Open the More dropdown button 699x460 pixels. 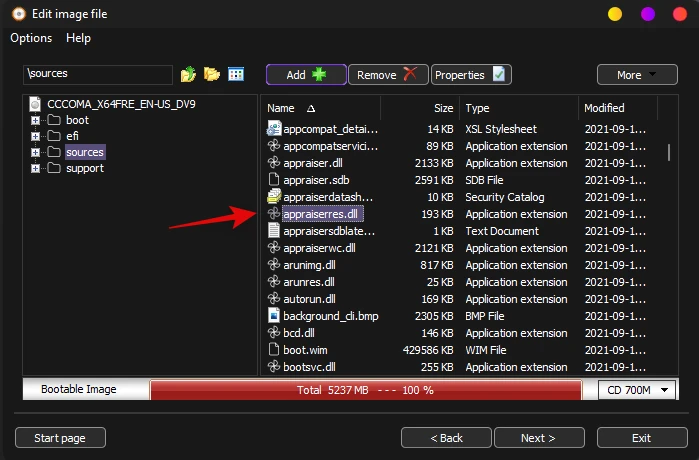coord(636,75)
